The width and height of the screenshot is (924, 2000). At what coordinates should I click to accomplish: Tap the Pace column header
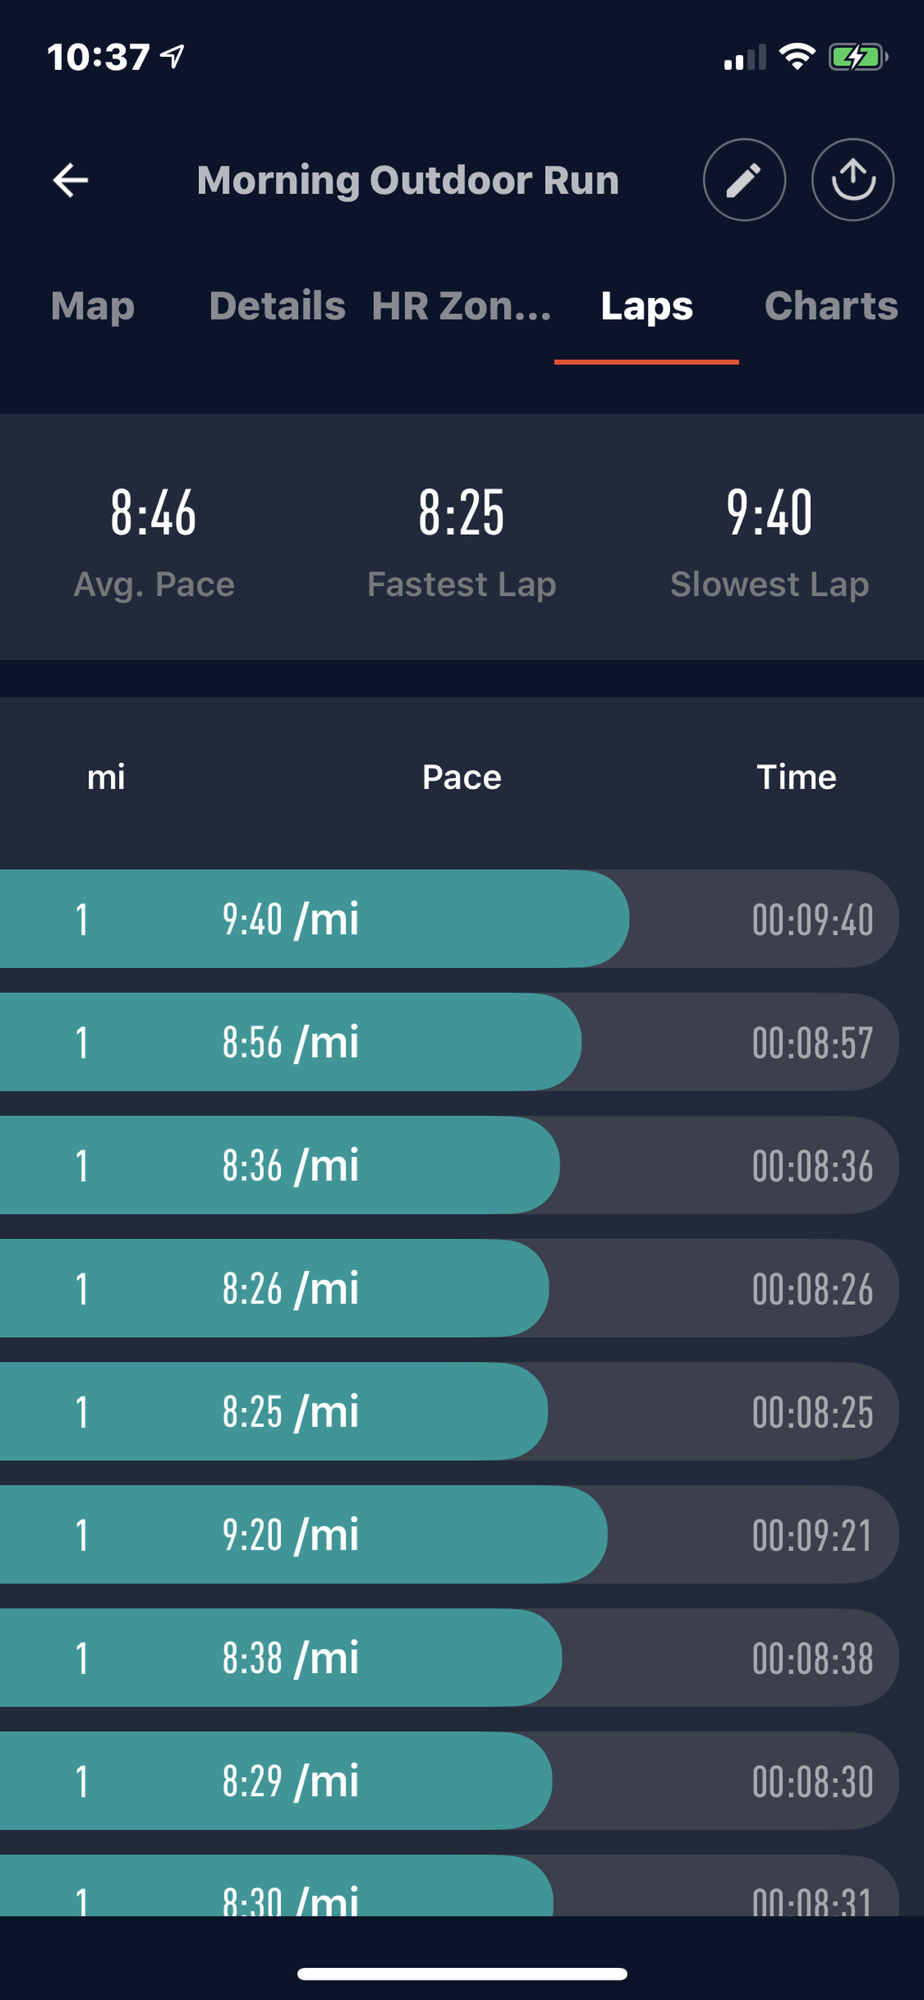pyautogui.click(x=461, y=777)
